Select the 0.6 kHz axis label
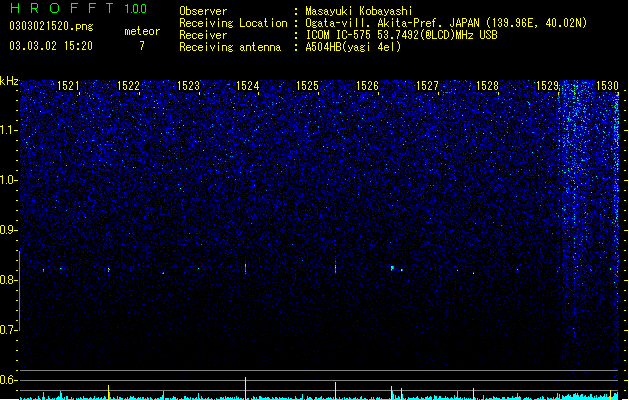The image size is (629, 400). tap(9, 380)
